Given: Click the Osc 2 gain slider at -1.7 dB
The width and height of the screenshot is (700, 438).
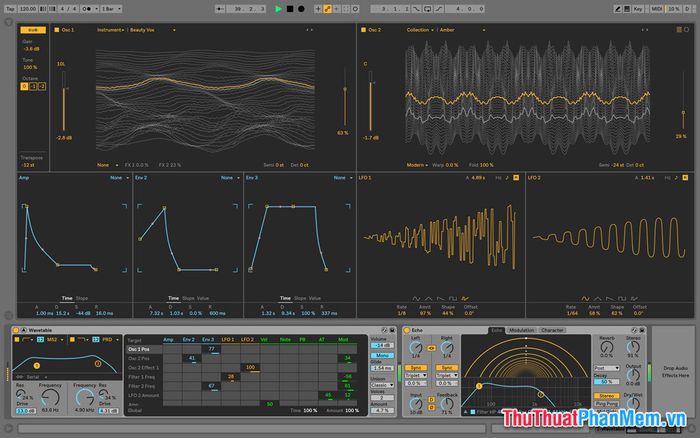Looking at the screenshot, I should 371,103.
